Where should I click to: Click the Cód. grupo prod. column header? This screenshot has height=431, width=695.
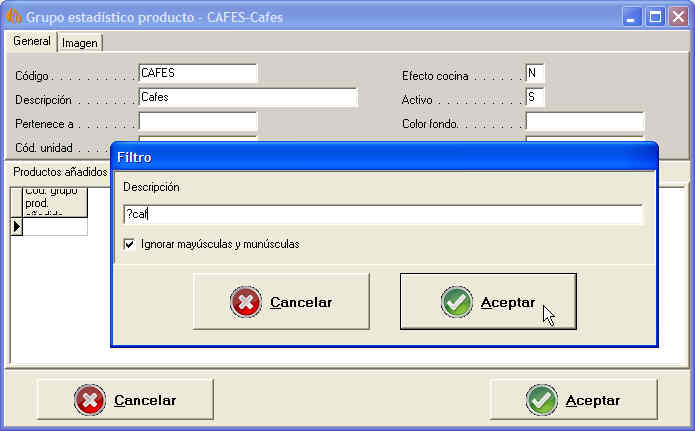tap(55, 201)
